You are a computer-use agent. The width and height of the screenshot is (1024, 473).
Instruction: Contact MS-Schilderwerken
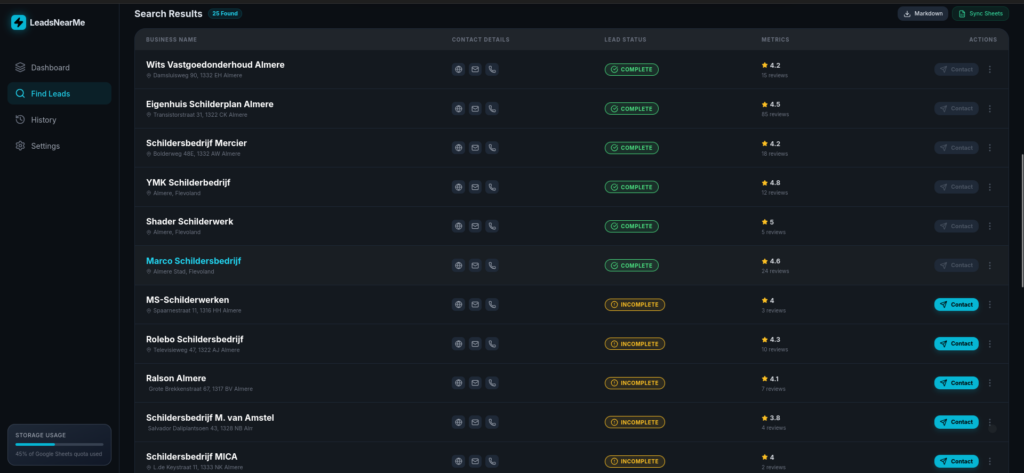pyautogui.click(x=956, y=304)
